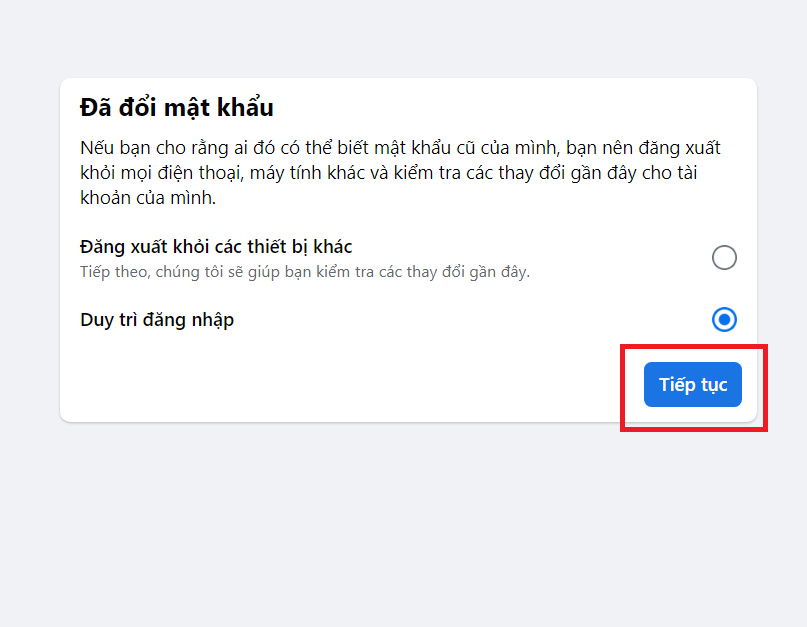The width and height of the screenshot is (807, 627).
Task: Click the password change explanation paragraph
Action: point(400,172)
